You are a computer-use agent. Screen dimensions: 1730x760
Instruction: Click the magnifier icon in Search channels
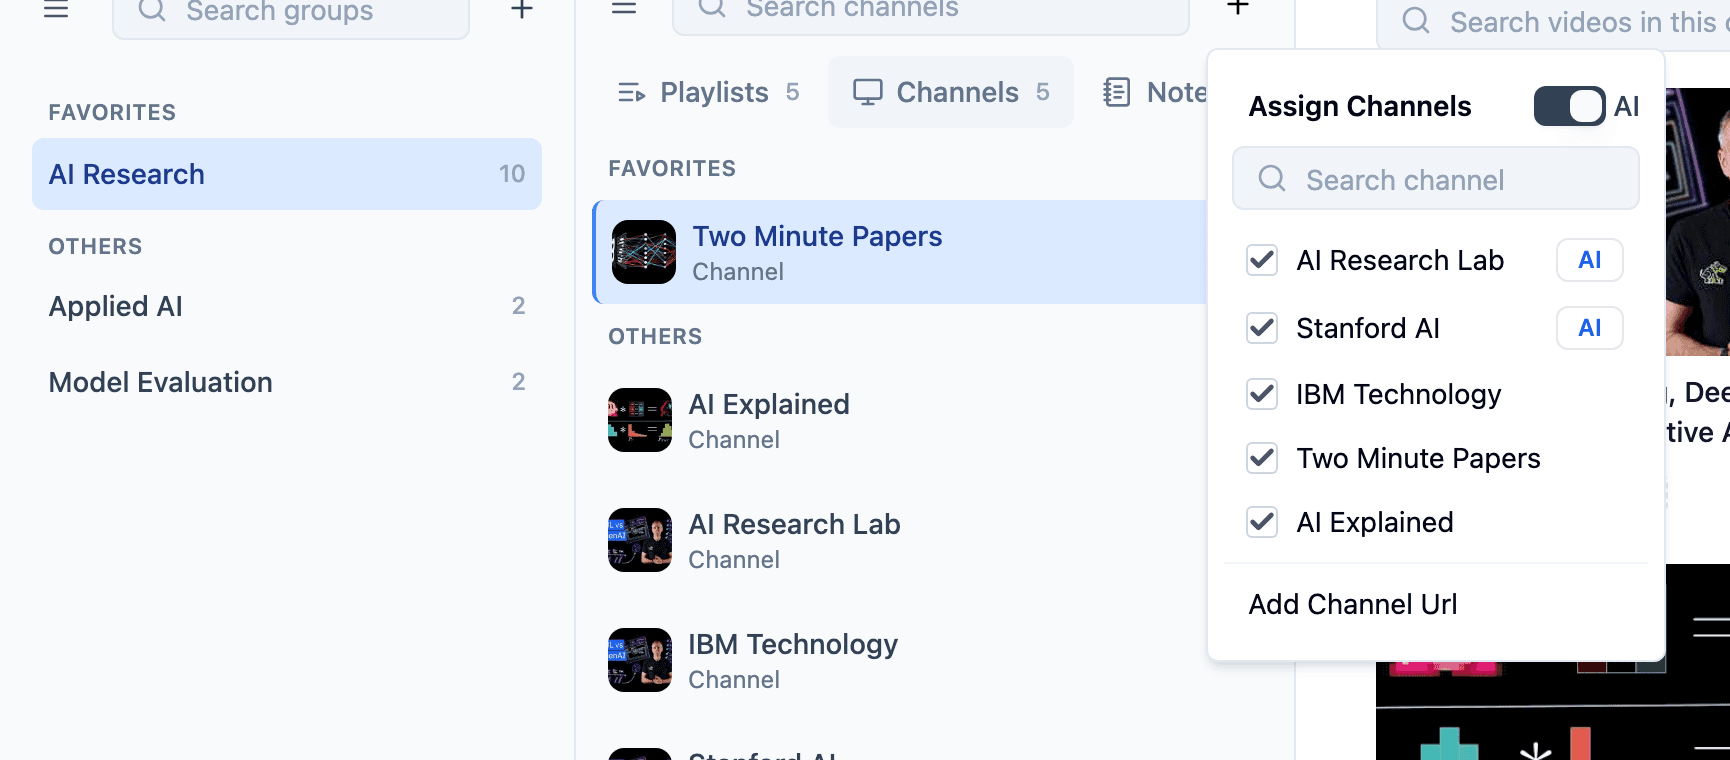click(x=711, y=8)
